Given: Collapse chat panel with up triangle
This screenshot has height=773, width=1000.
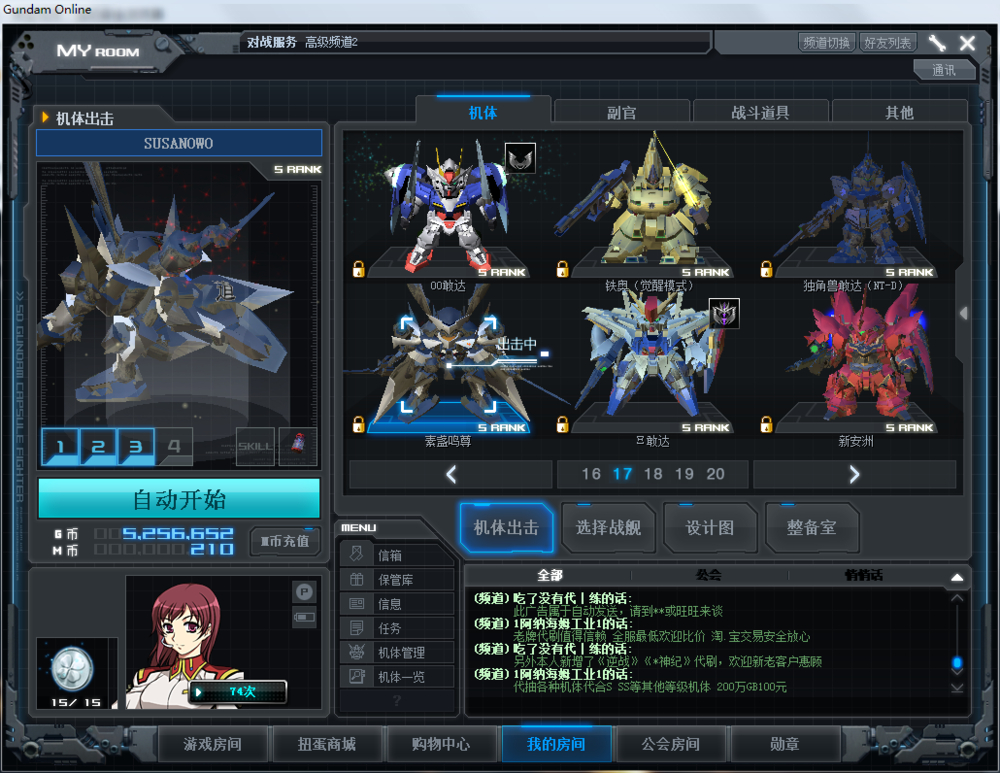Looking at the screenshot, I should click(957, 577).
